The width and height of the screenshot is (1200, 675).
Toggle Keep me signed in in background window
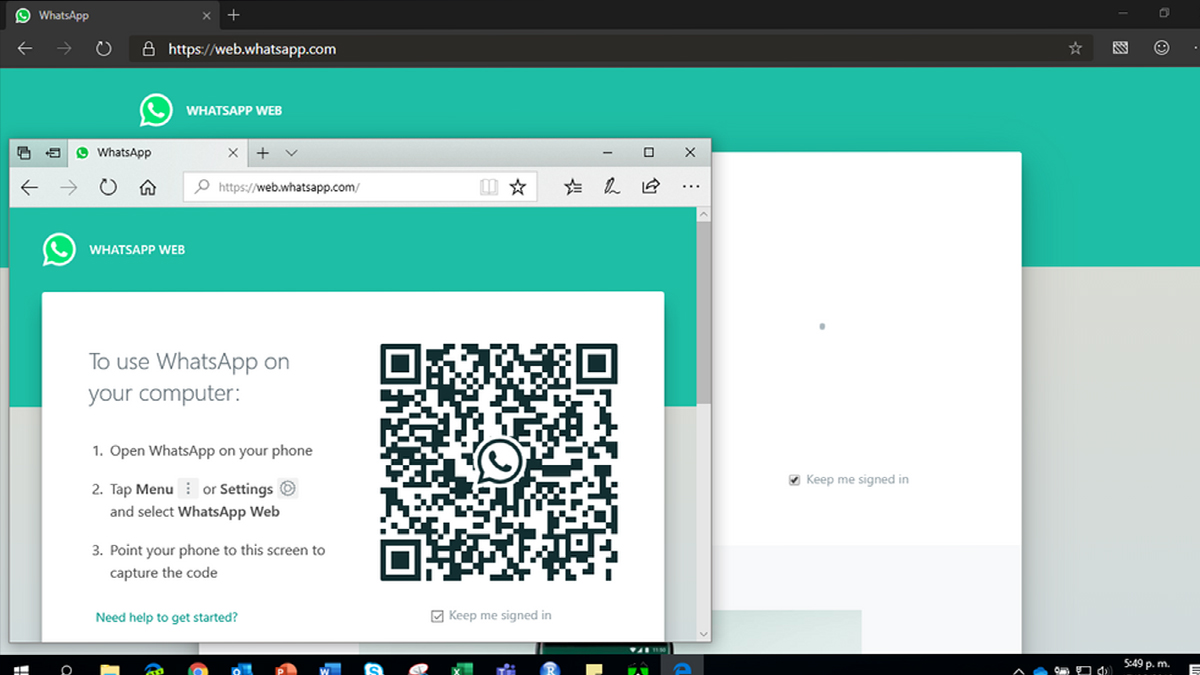click(x=795, y=480)
